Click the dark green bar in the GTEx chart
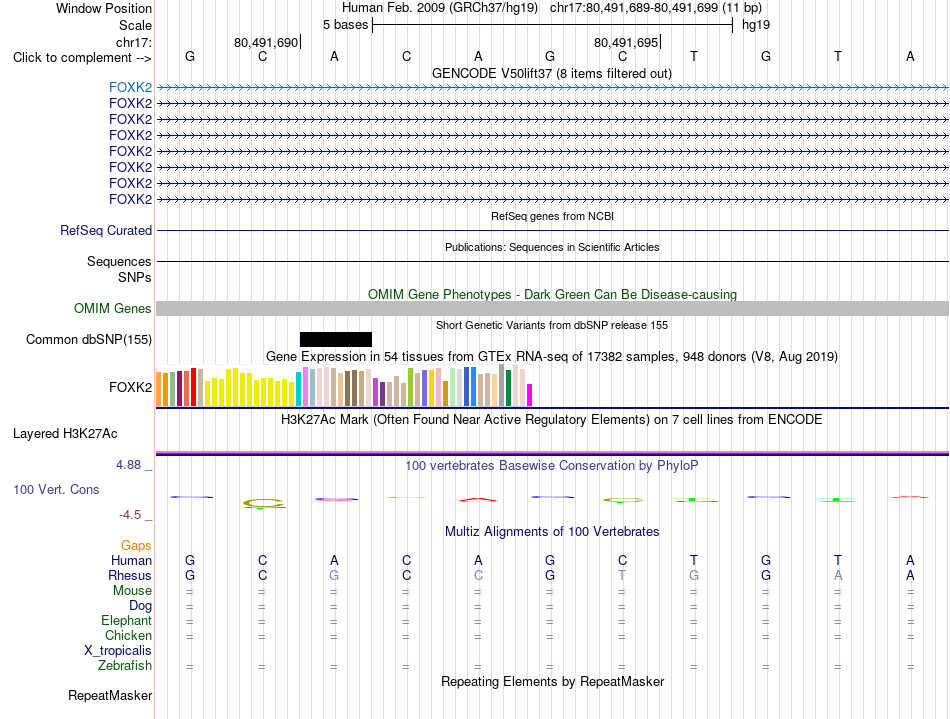 pos(509,388)
